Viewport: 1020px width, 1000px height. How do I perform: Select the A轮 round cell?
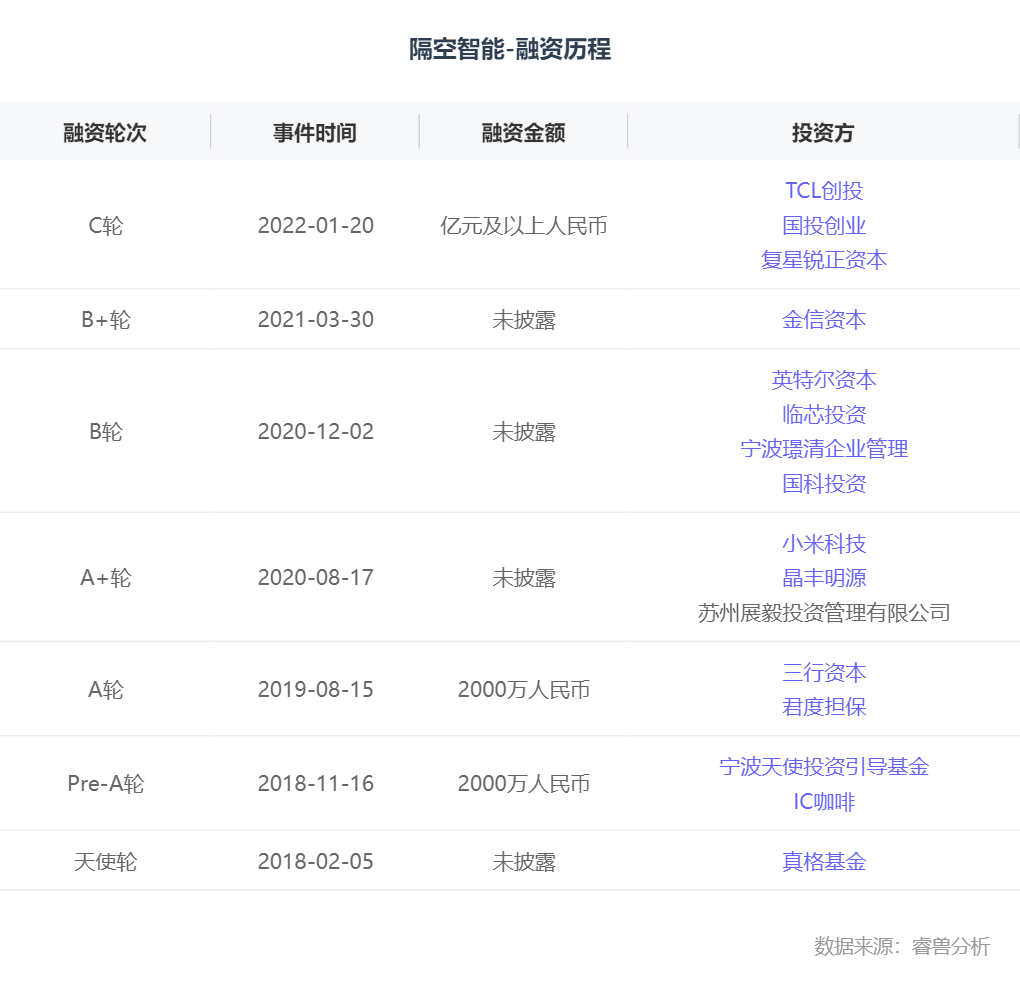[105, 690]
